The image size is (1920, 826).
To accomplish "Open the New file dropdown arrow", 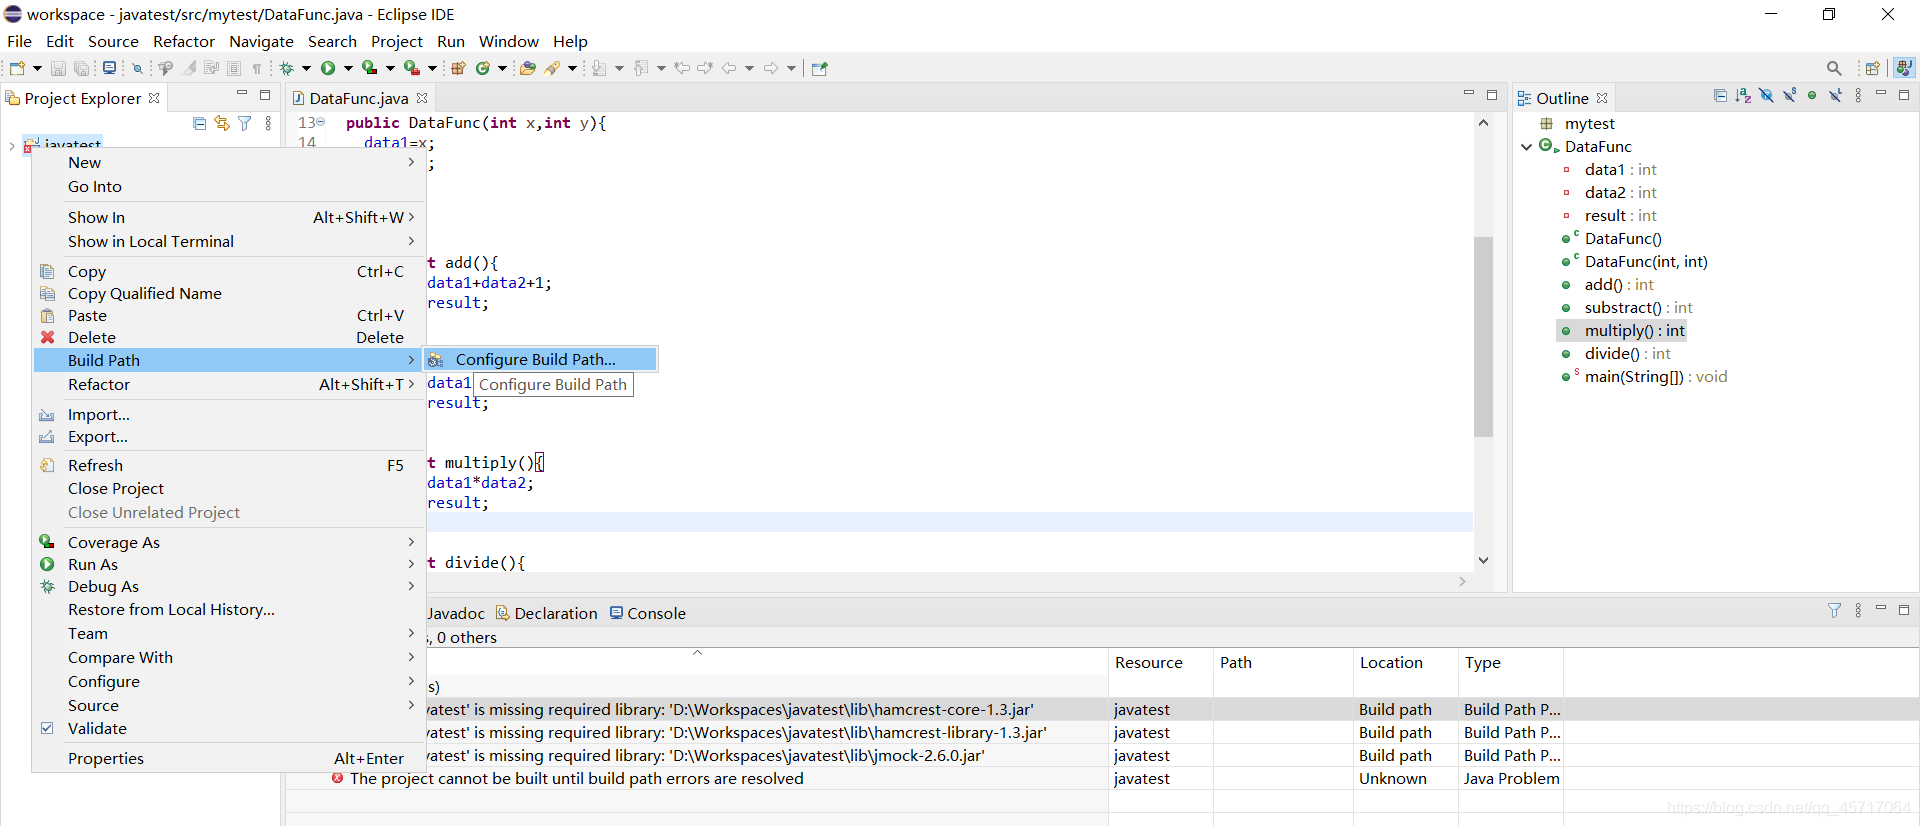I will [x=37, y=68].
